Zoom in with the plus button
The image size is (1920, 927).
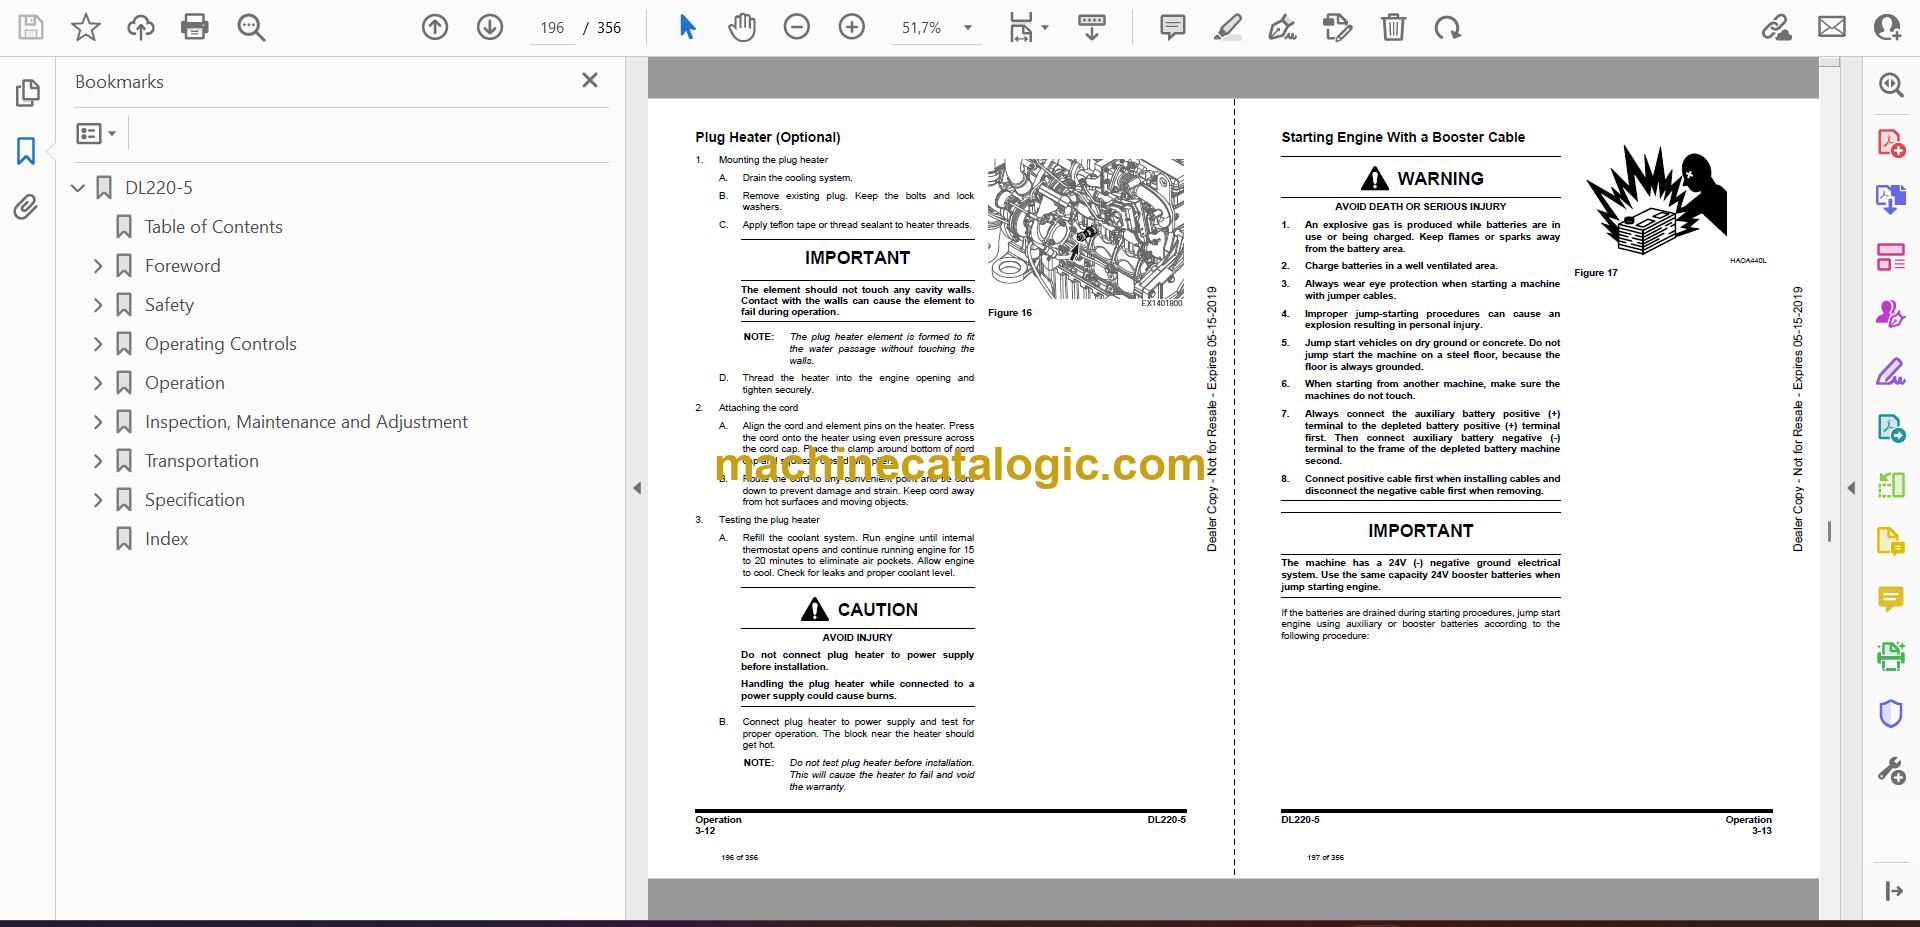pos(852,27)
